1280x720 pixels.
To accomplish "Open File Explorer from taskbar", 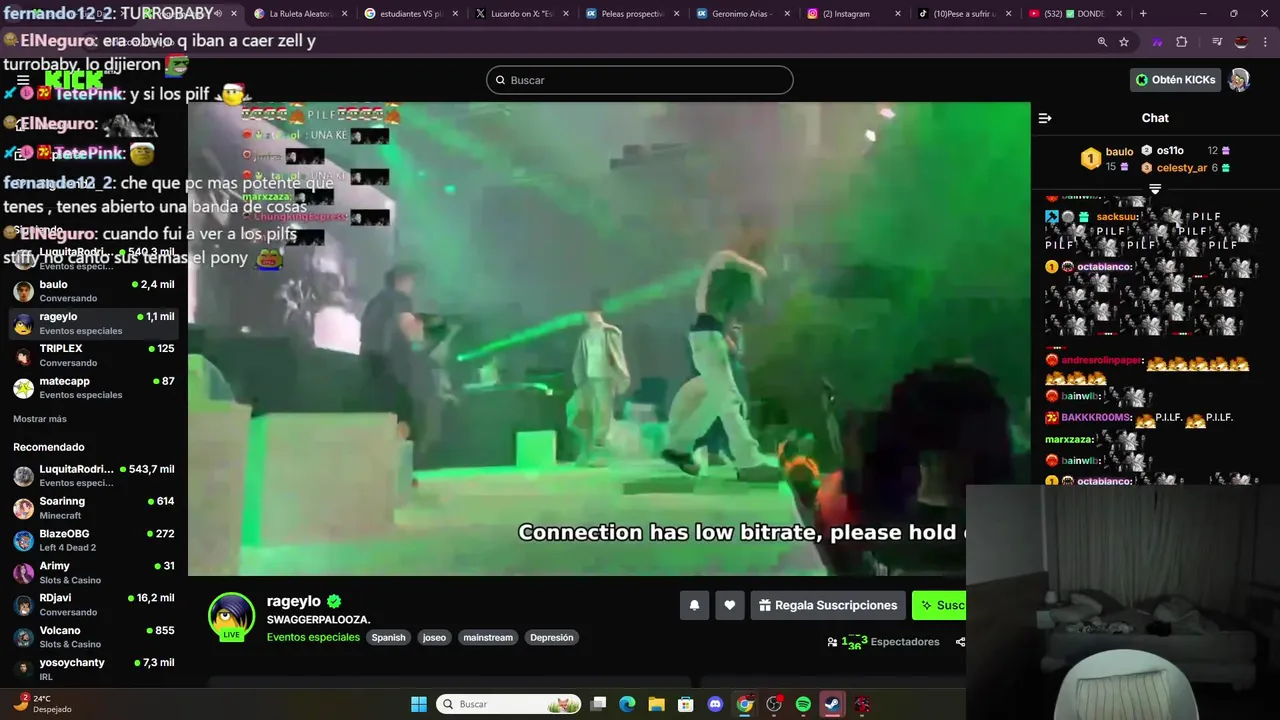I will point(657,704).
